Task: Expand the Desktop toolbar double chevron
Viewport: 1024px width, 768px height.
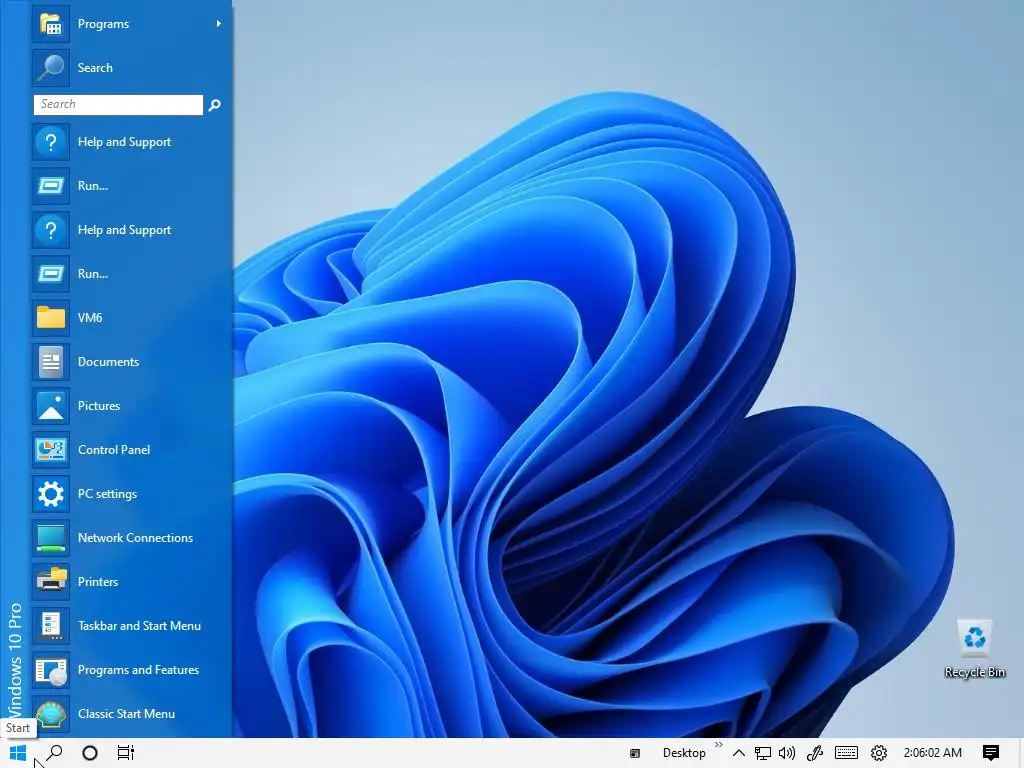Action: pyautogui.click(x=719, y=744)
